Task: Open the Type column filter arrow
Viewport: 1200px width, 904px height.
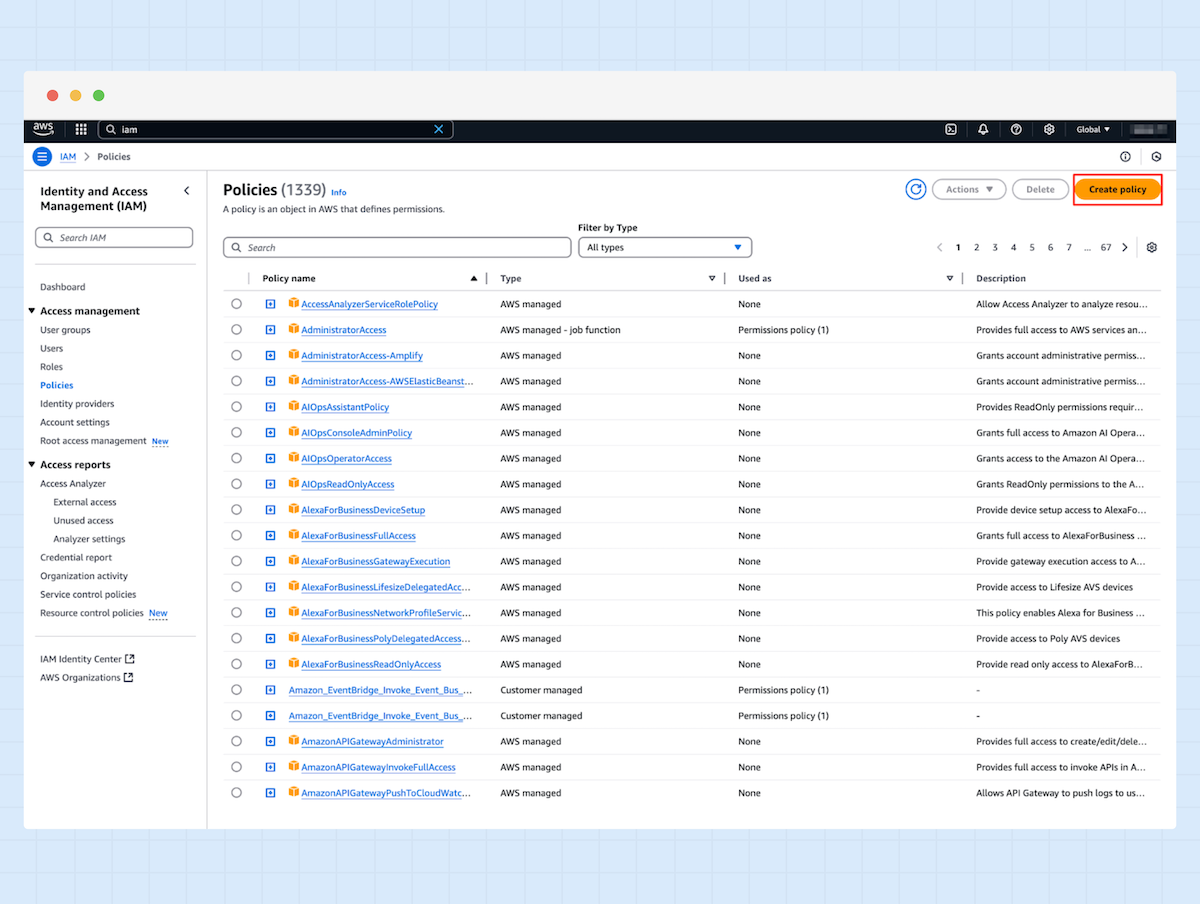Action: coord(712,278)
